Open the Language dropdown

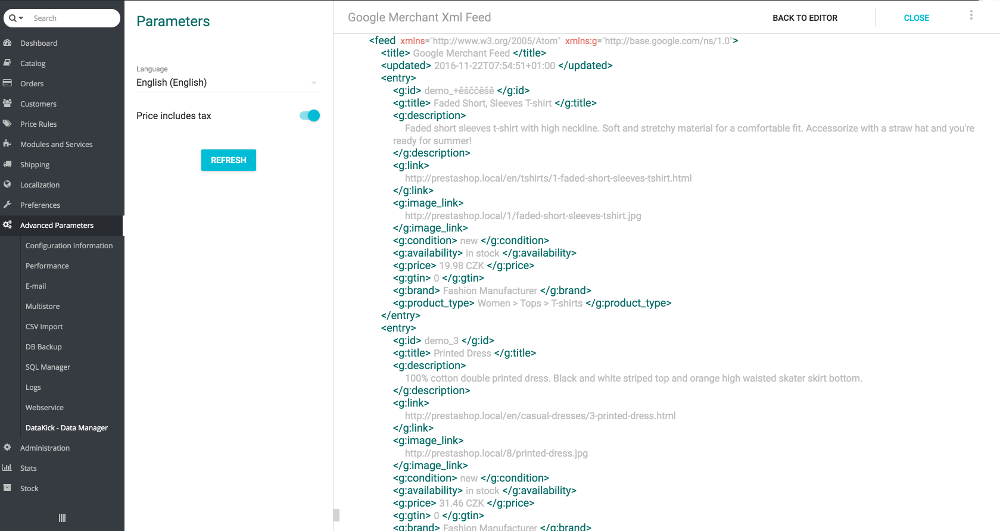(x=226, y=83)
